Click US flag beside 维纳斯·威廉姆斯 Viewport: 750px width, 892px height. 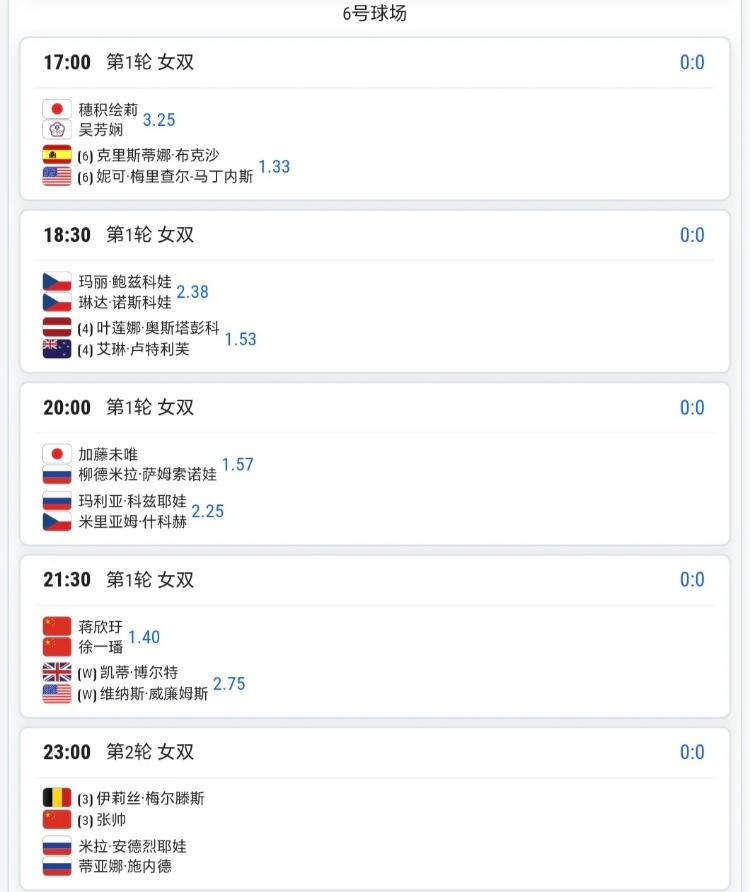(57, 693)
